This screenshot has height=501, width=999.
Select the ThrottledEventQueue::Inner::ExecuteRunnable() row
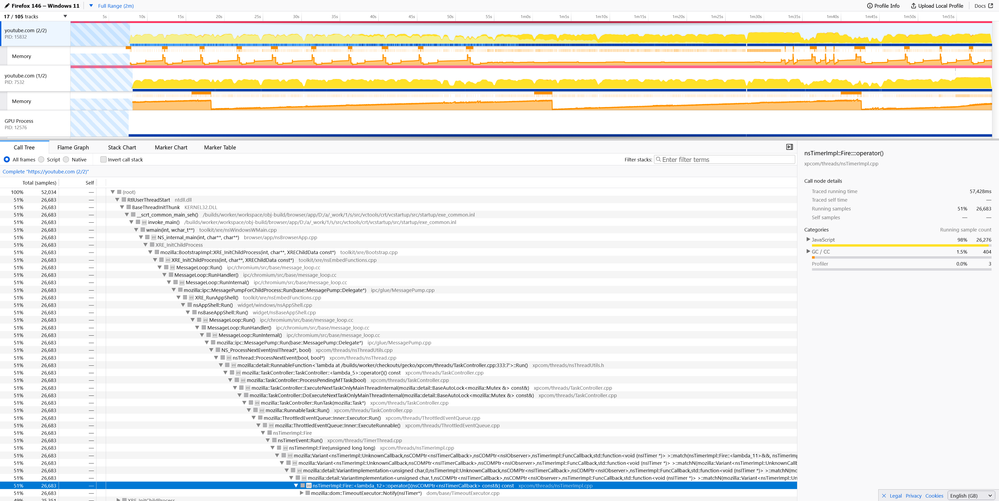[x=398, y=425]
